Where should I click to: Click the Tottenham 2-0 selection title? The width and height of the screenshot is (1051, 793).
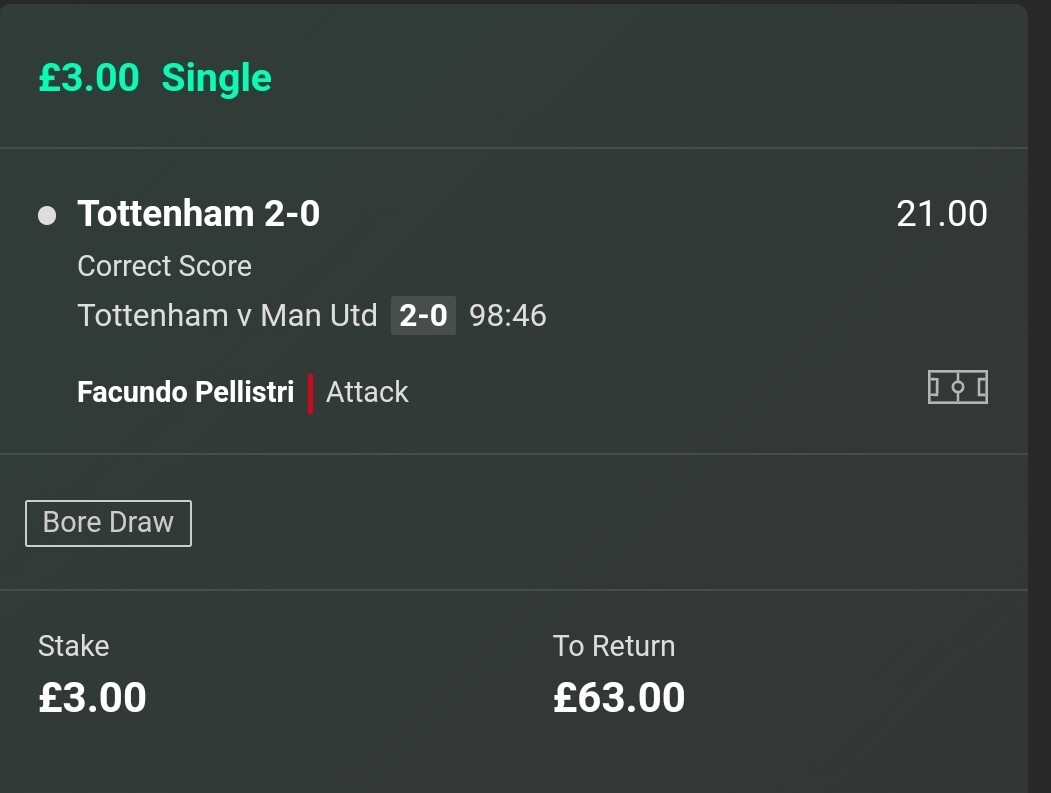198,214
